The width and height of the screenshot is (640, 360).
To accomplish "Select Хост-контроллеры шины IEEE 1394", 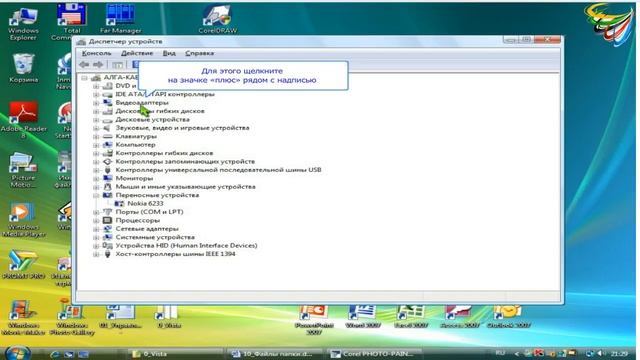I will tap(175, 254).
